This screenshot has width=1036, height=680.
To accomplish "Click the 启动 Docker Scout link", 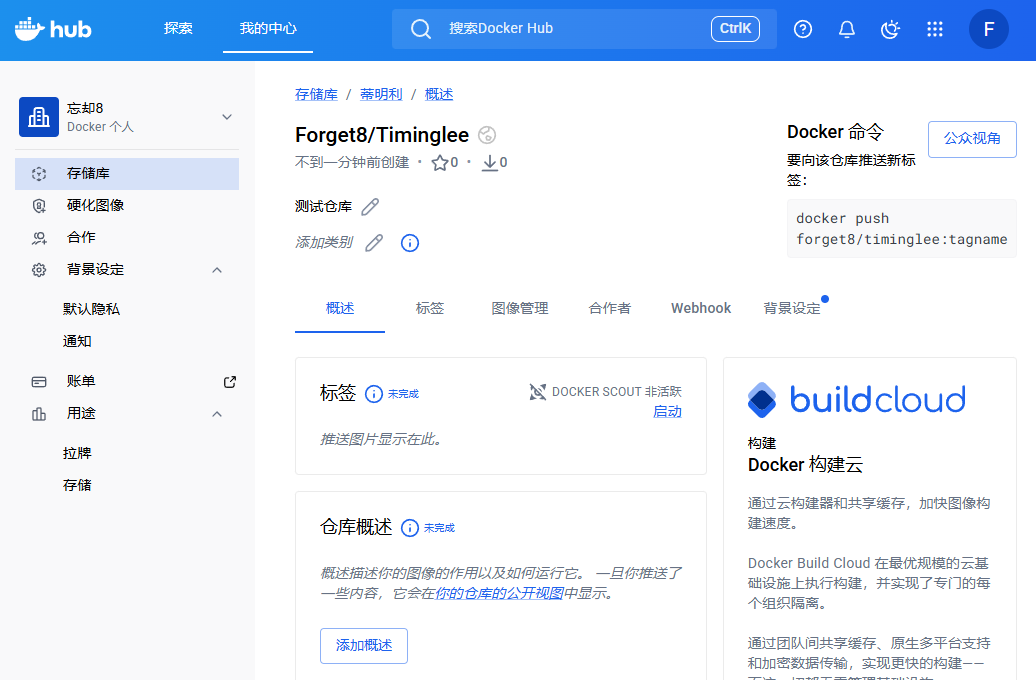I will pyautogui.click(x=667, y=412).
